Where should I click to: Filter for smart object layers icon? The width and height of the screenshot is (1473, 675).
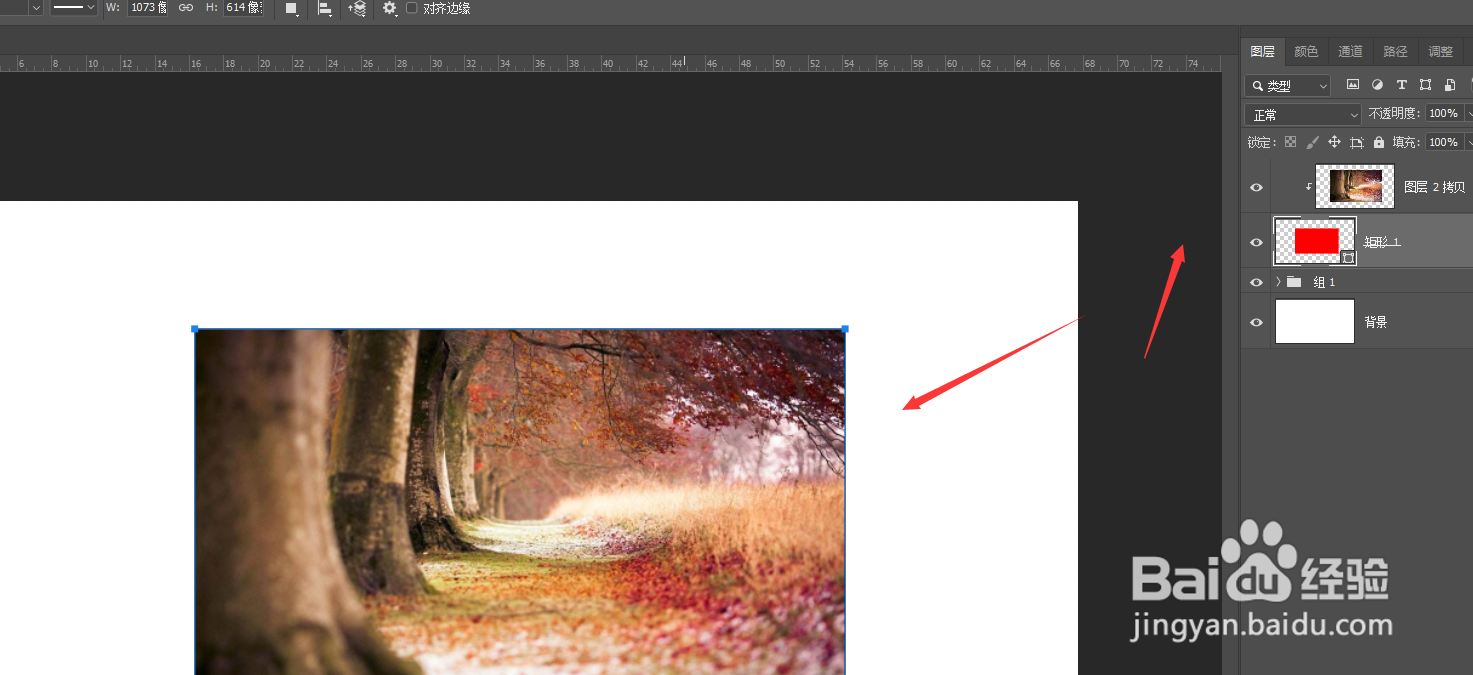coord(1450,85)
